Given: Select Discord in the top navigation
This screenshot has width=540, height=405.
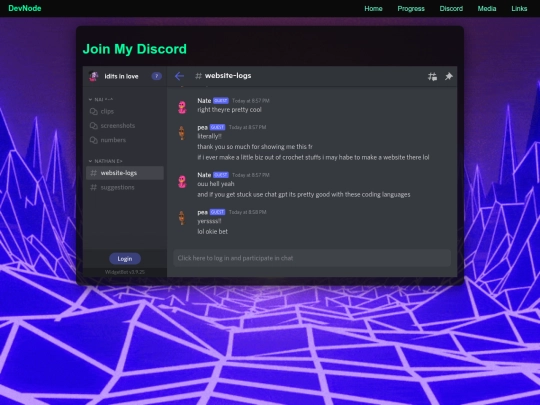Looking at the screenshot, I should pos(451,9).
